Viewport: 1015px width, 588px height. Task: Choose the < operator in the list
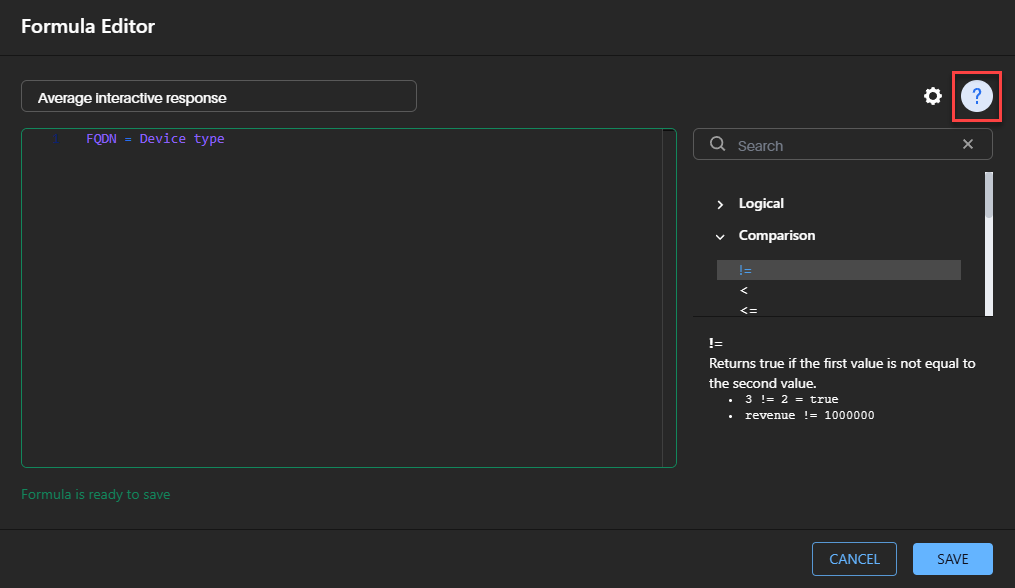tap(744, 291)
